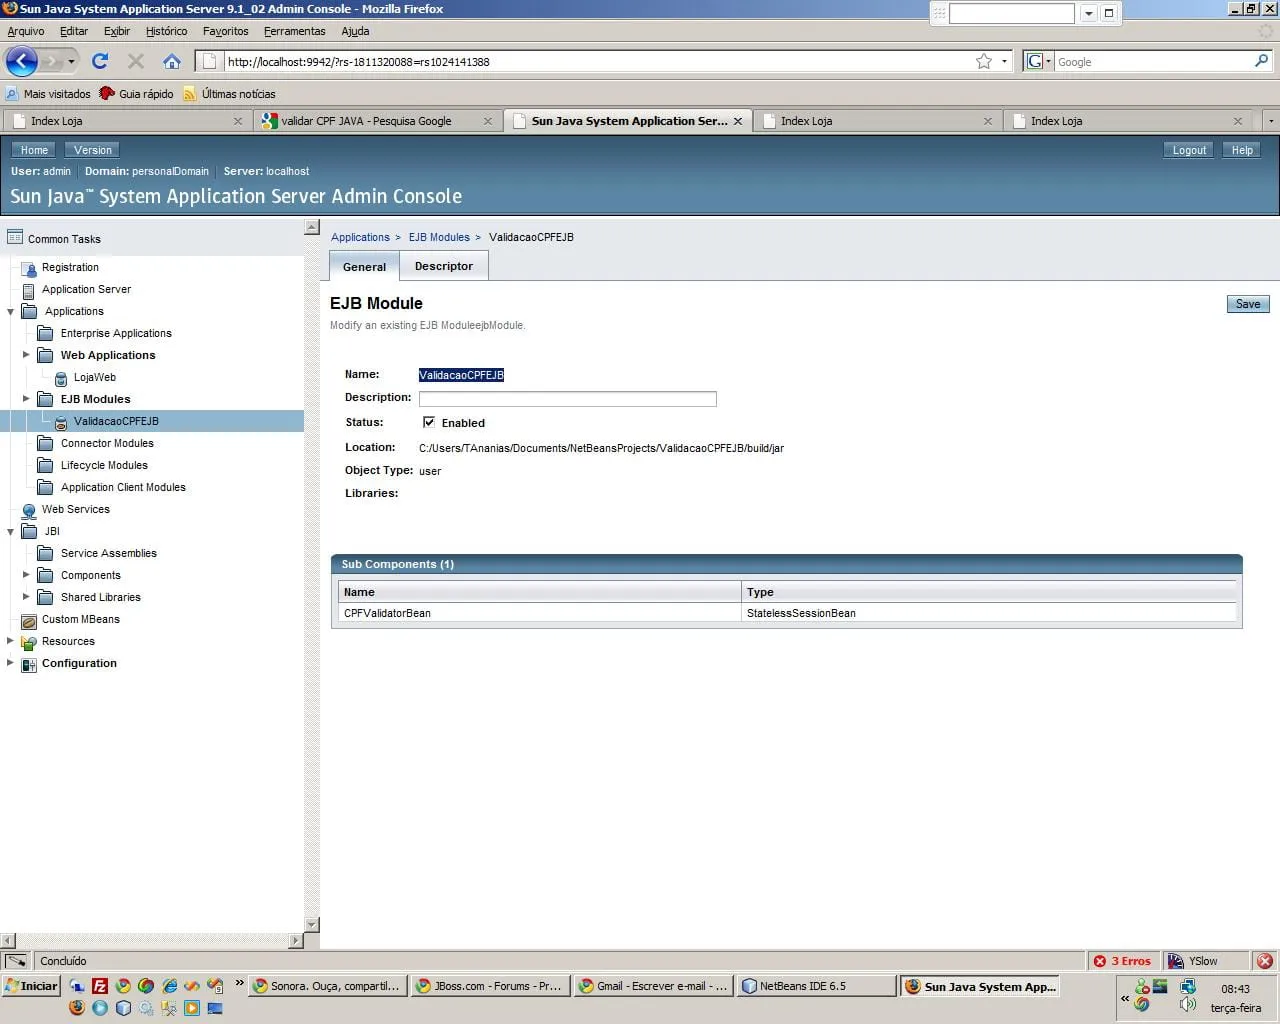Viewport: 1280px width, 1024px height.
Task: Click the Últimas notícias feed icon
Action: pos(190,94)
